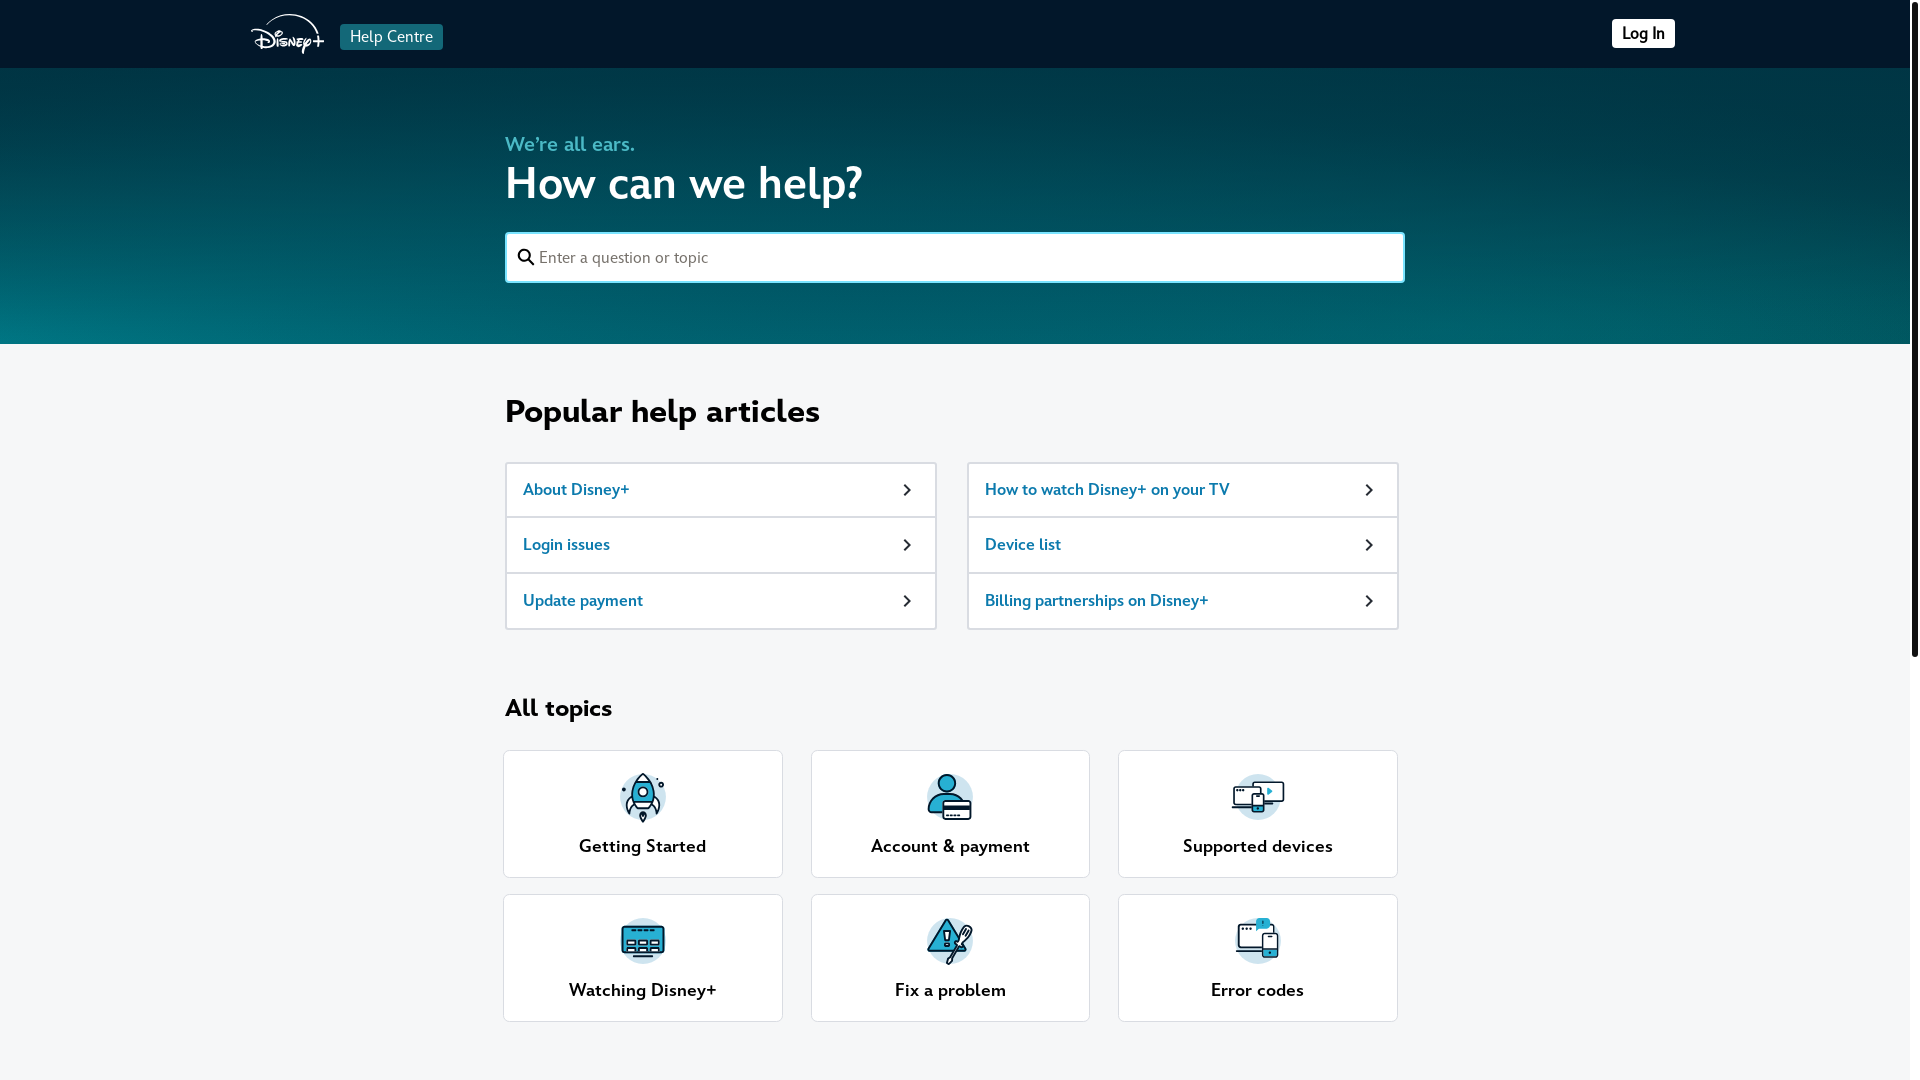Click chevron beside How to watch on TV
Image resolution: width=1920 pixels, height=1080 pixels.
[1369, 490]
